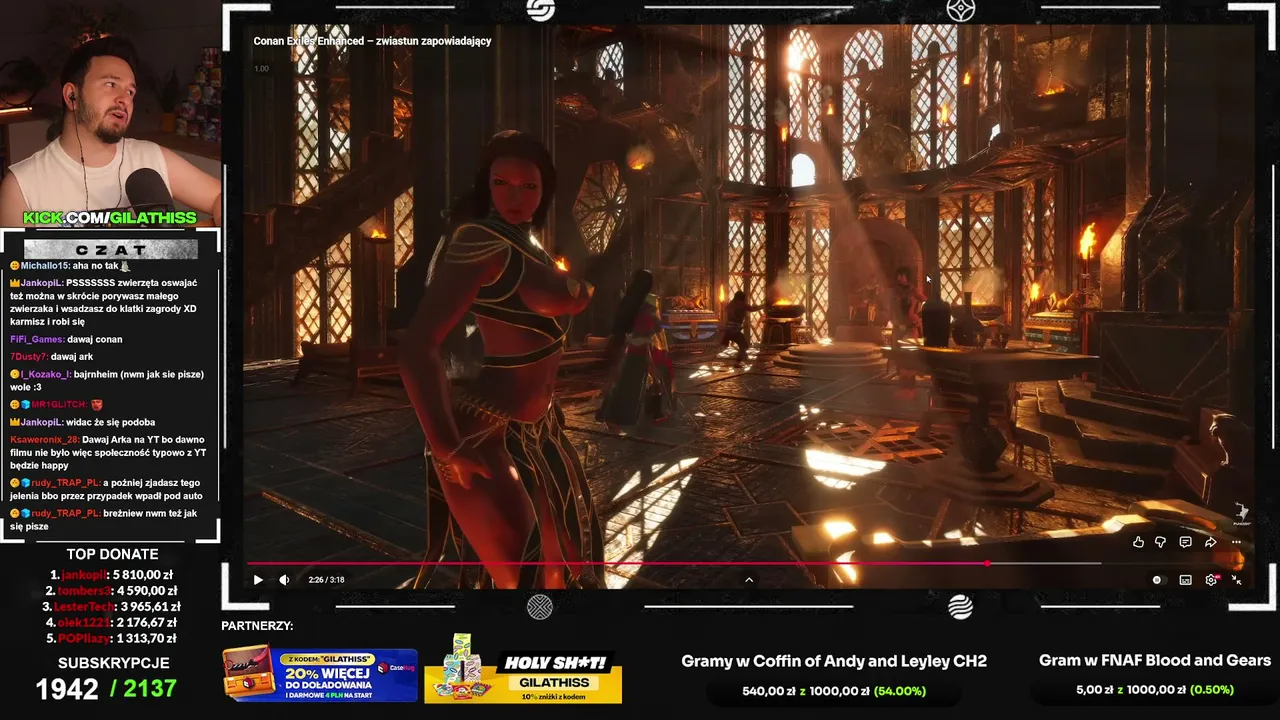Click the 5,00 zł z 1000,00 zł goal progress

(1155, 690)
